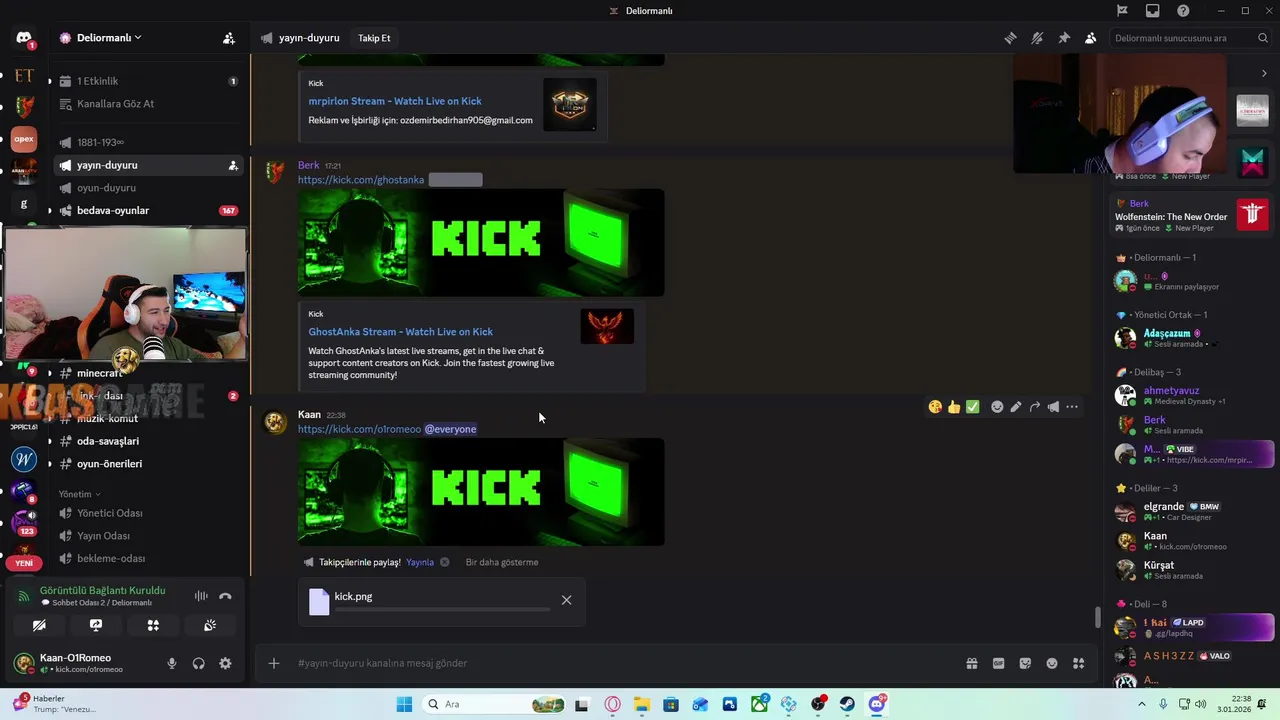Cancel the kick.png upload
Image resolution: width=1280 pixels, height=720 pixels.
(566, 600)
